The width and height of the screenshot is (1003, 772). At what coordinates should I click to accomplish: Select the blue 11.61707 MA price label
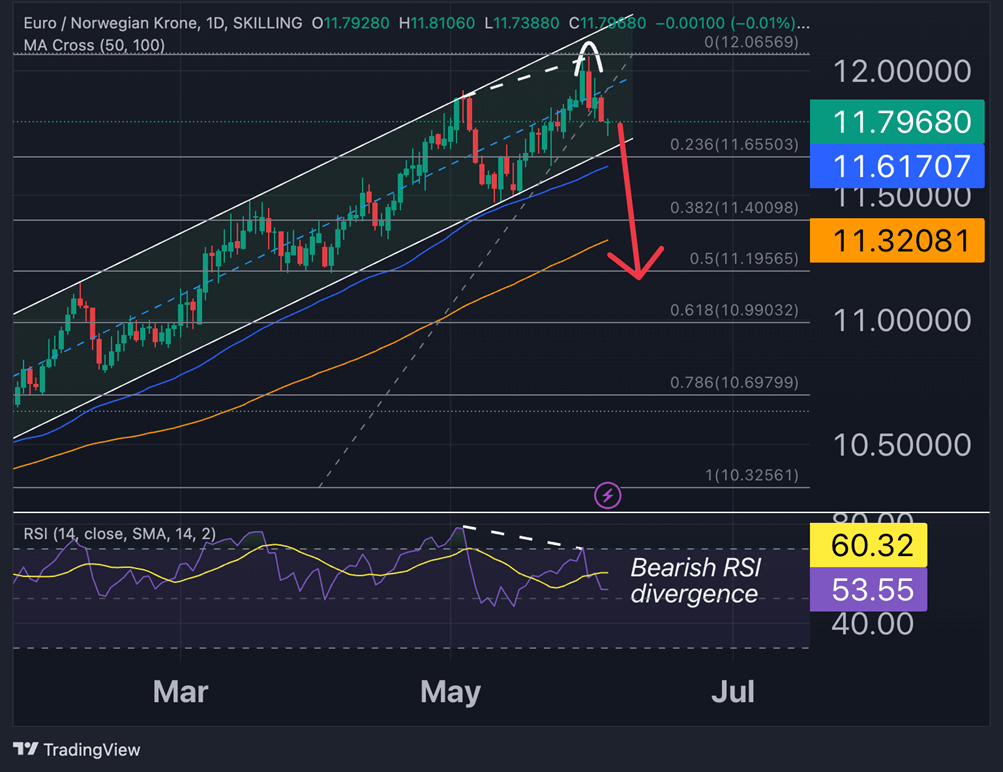click(897, 166)
